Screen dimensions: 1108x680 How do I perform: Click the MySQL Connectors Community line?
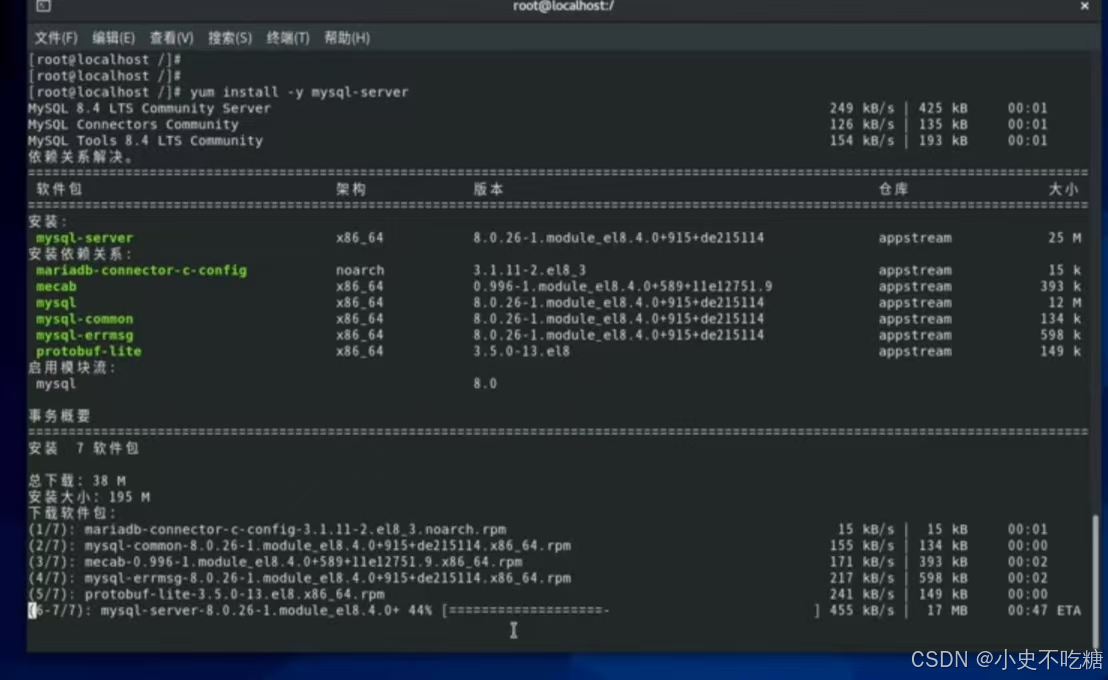(x=133, y=124)
